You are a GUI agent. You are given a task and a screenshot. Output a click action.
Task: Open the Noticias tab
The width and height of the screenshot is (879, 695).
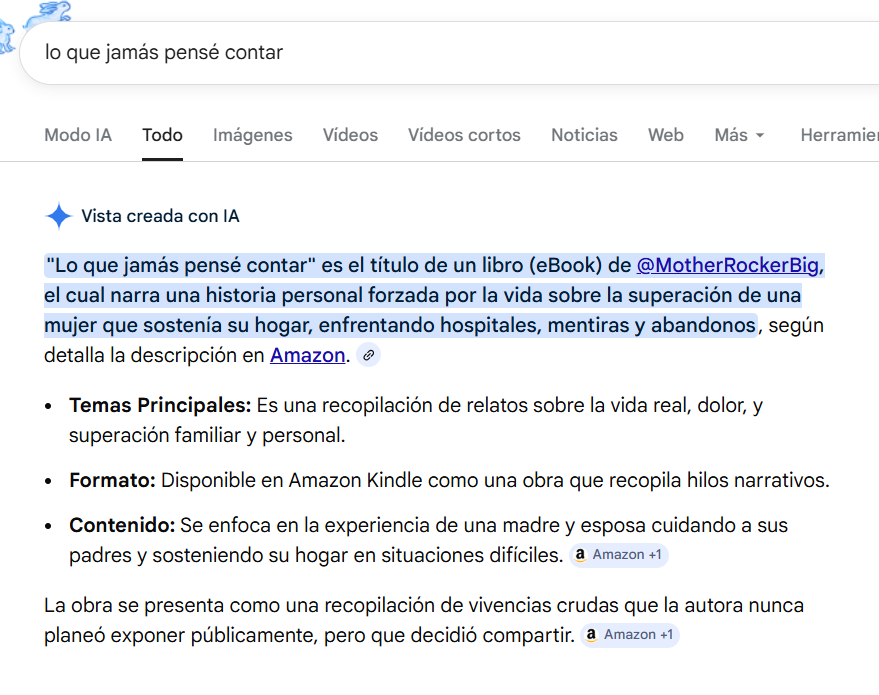coord(584,135)
